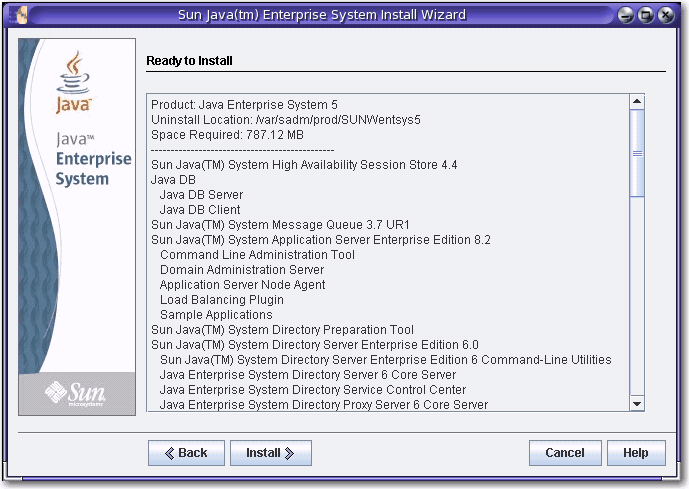Viewport: 689px width, 489px height.
Task: Select 'Sample Applications' line
Action: coord(216,315)
